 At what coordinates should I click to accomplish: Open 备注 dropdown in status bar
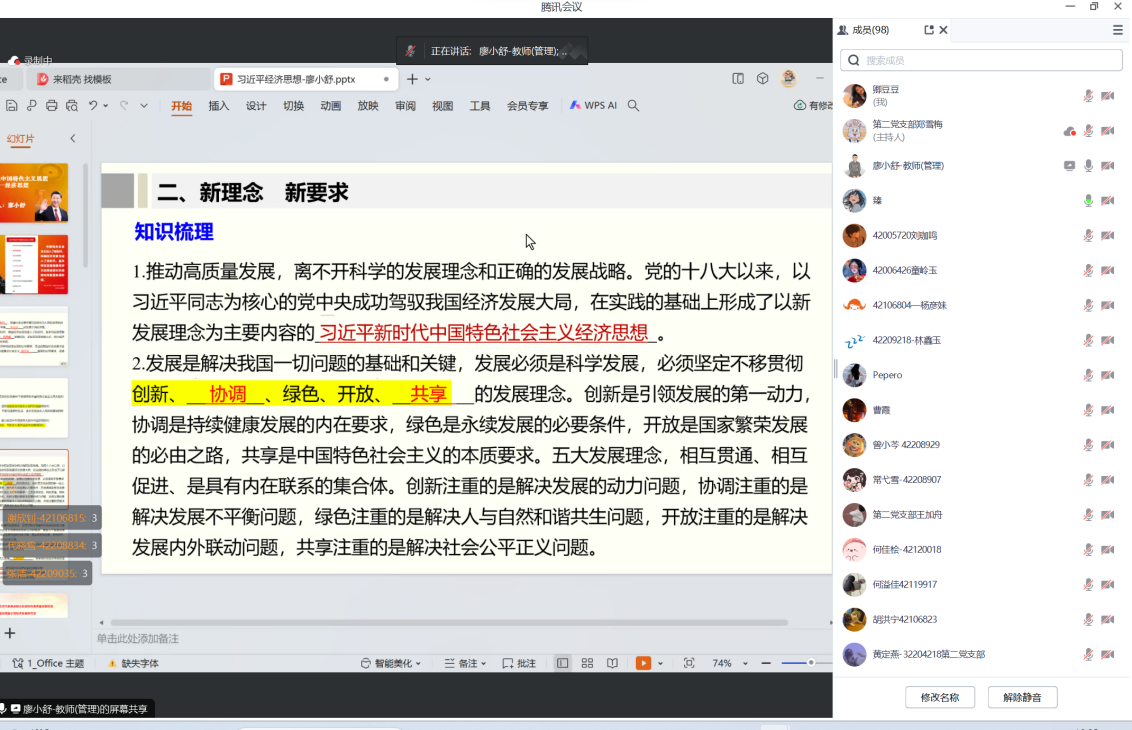(x=466, y=663)
